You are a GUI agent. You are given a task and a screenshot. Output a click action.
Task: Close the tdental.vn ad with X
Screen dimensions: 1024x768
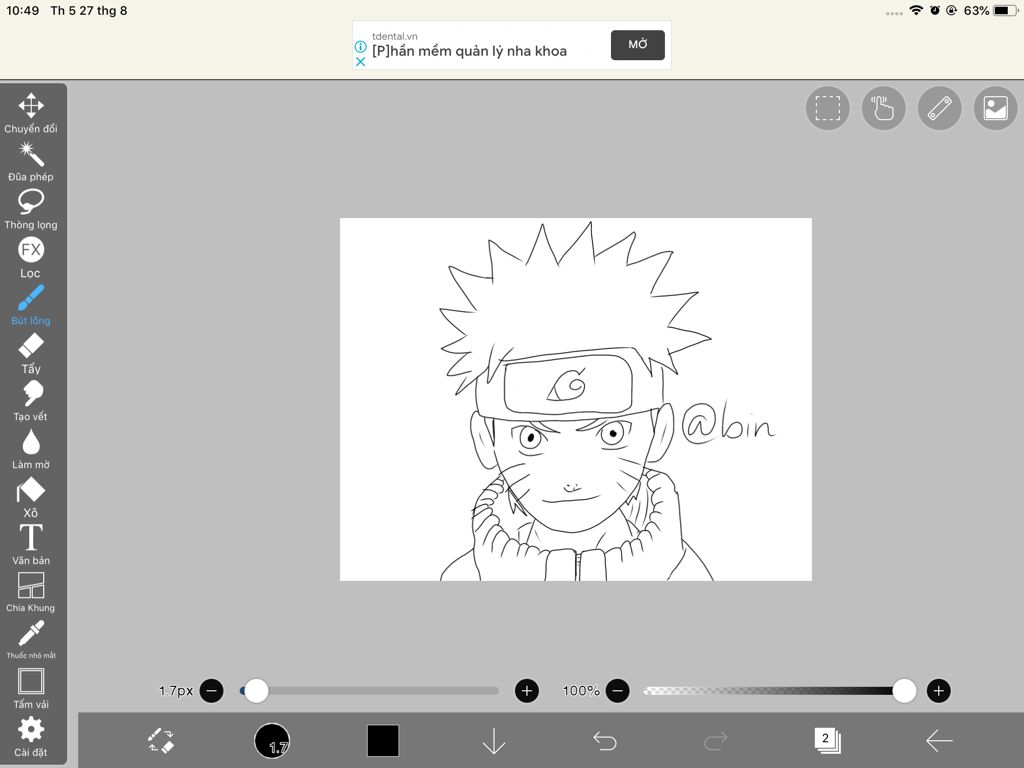point(360,61)
